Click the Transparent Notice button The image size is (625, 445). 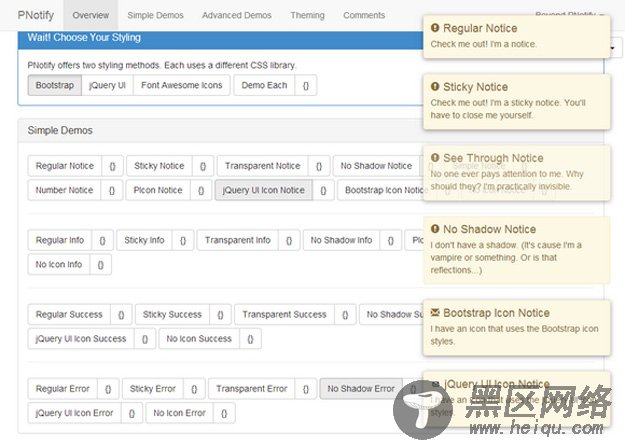click(x=263, y=166)
